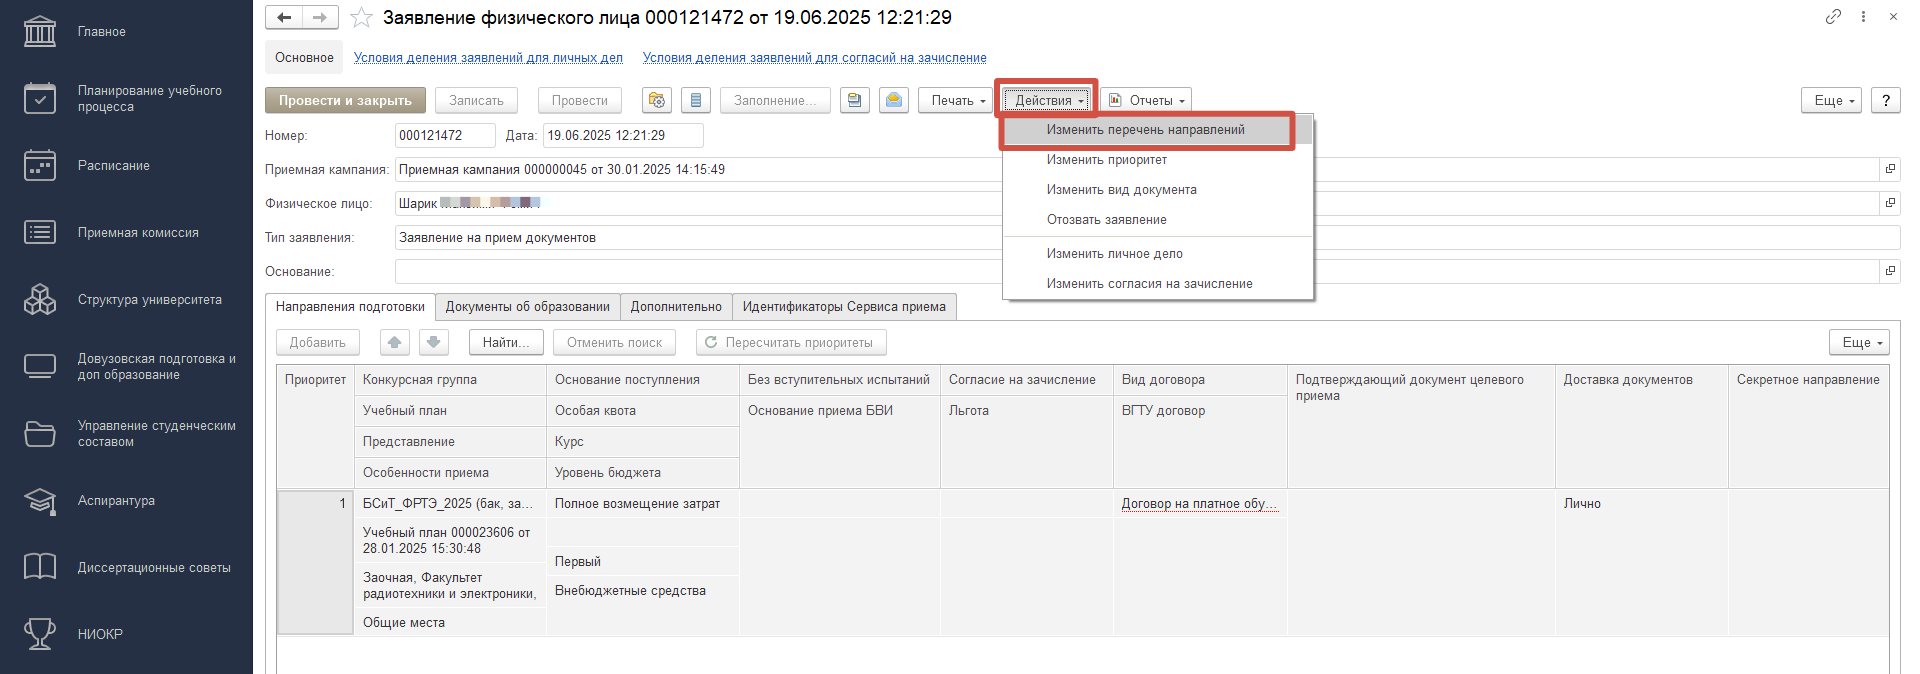
Task: Click the envelope icon in the toolbar
Action: point(894,100)
